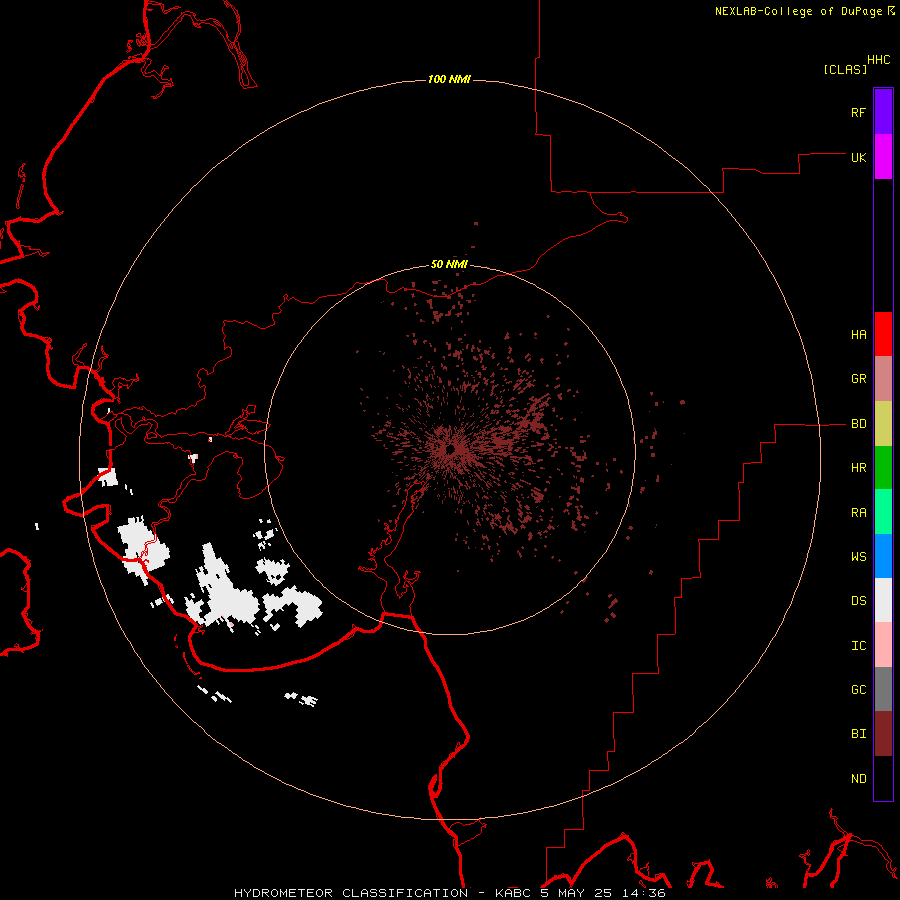
Task: Click the radar site center point
Action: 451,449
